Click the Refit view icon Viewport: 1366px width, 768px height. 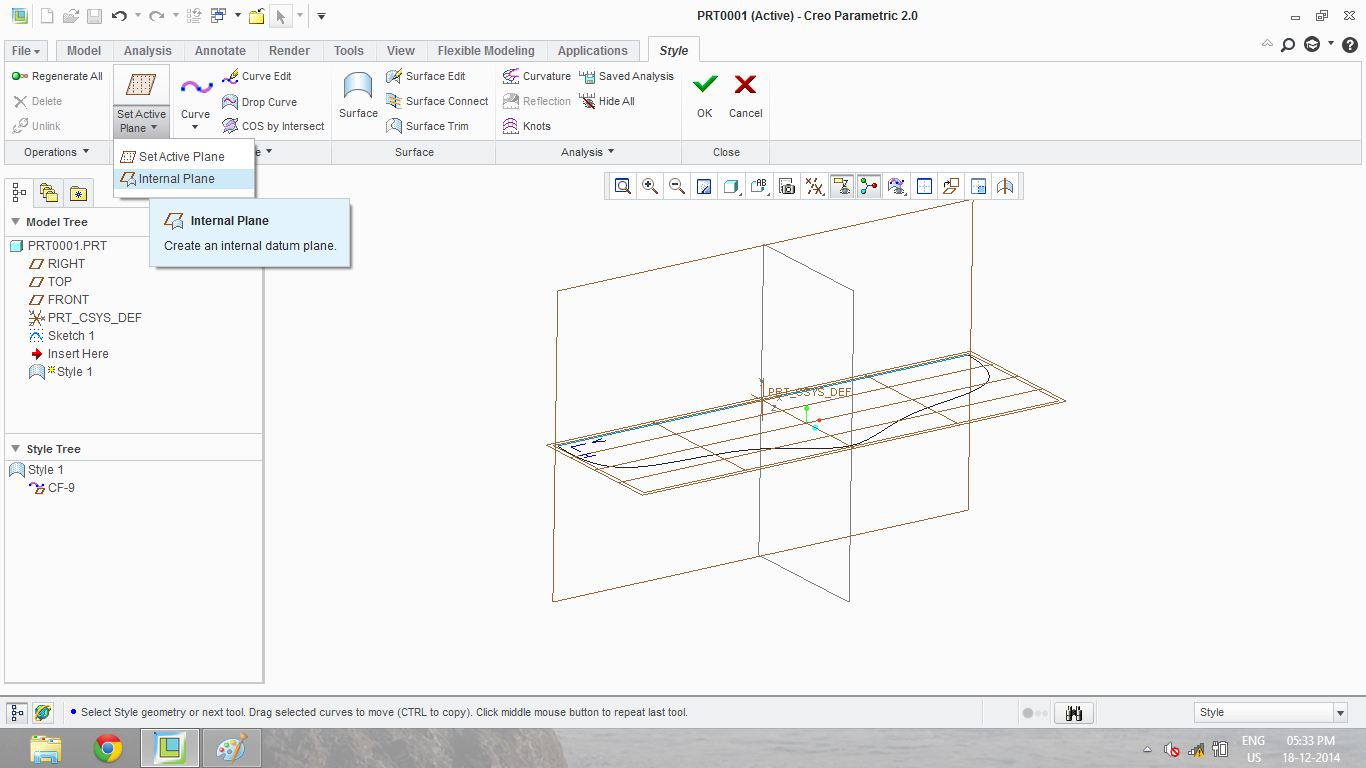(x=623, y=186)
